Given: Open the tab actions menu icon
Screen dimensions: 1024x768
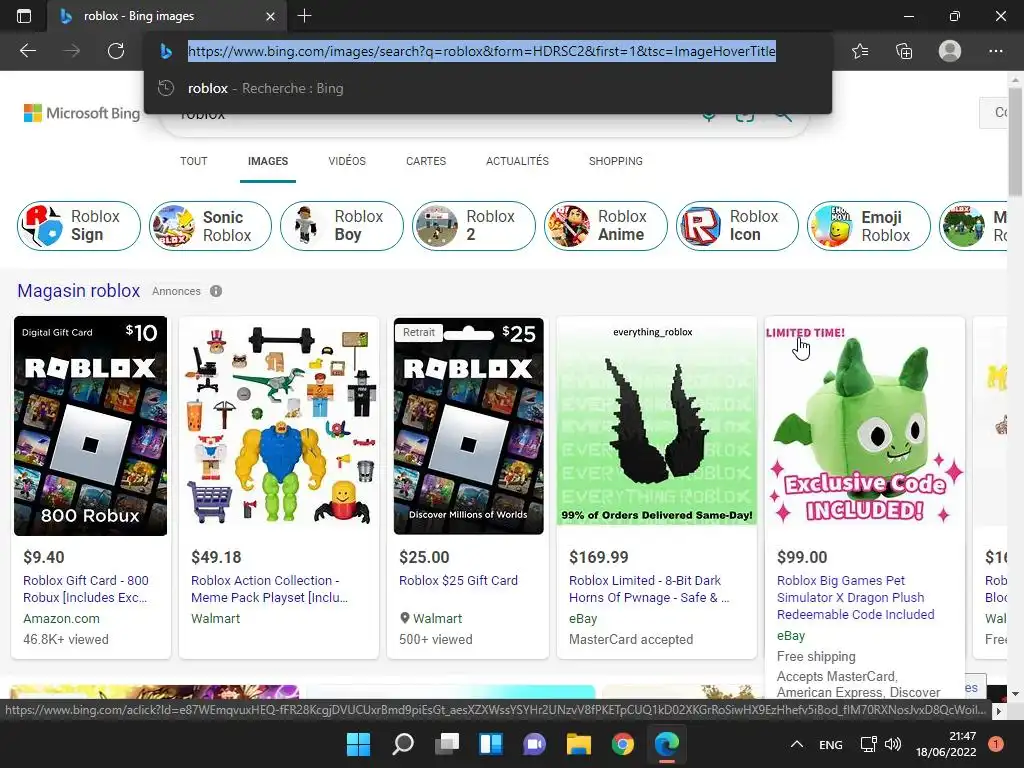Looking at the screenshot, I should pos(24,16).
